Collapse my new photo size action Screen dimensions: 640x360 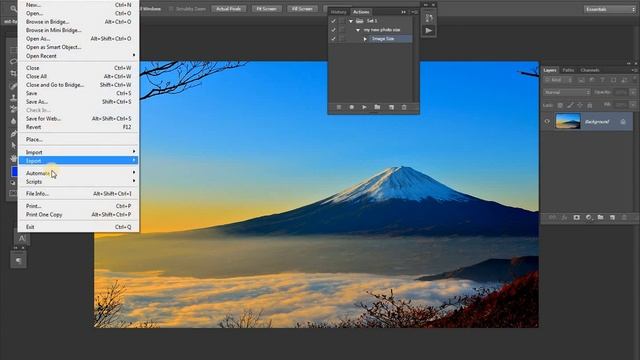[x=358, y=30]
